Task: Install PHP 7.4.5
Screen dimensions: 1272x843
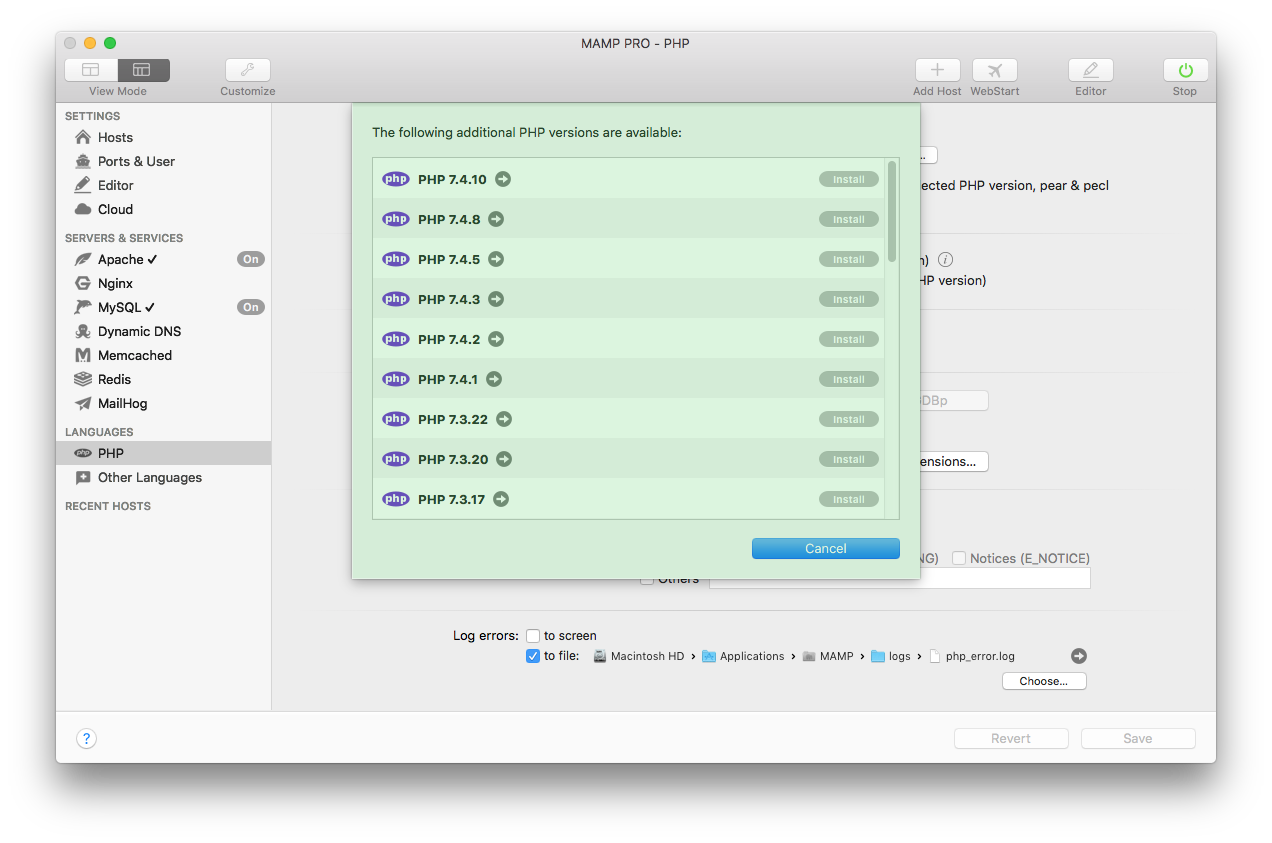Action: coord(848,259)
